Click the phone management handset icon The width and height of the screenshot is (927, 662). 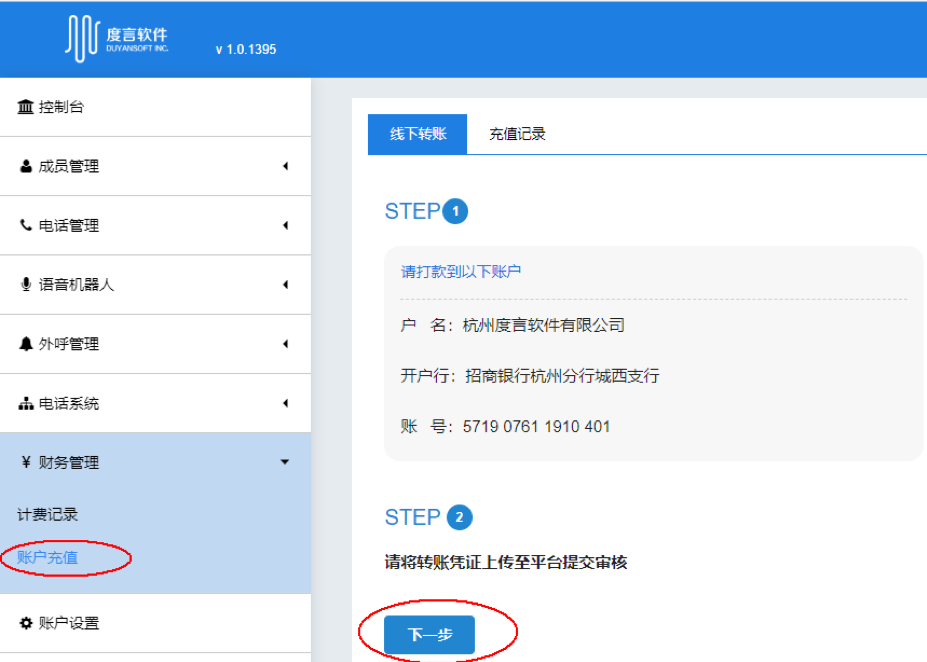click(x=26, y=225)
